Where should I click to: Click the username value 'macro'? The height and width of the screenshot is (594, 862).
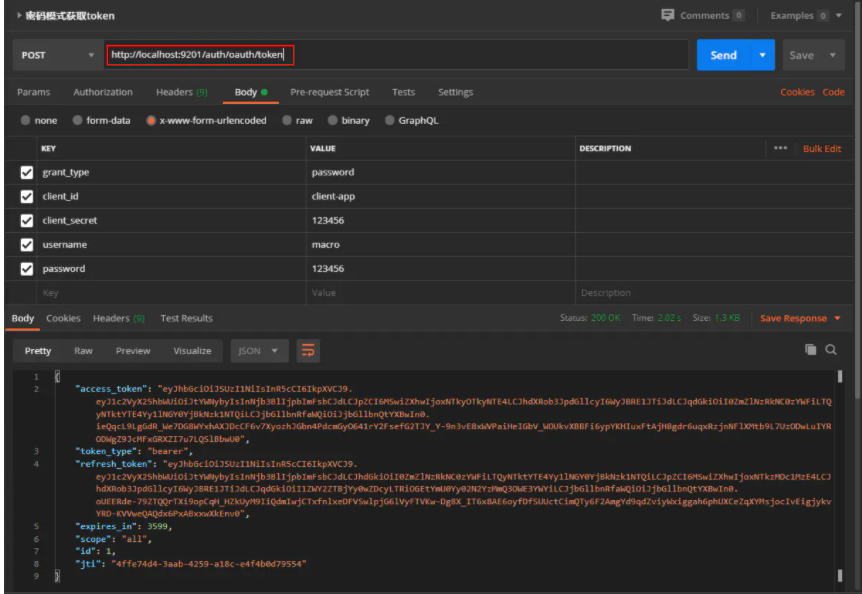pos(325,245)
